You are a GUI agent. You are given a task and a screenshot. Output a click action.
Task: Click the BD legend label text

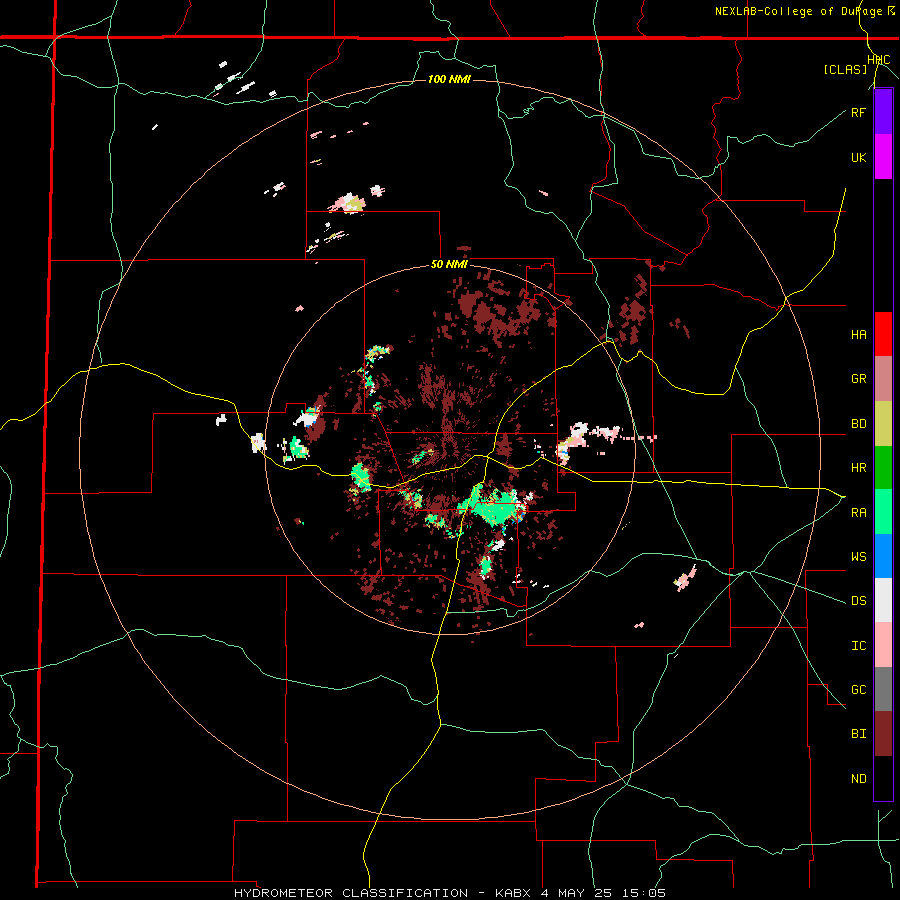(x=858, y=424)
